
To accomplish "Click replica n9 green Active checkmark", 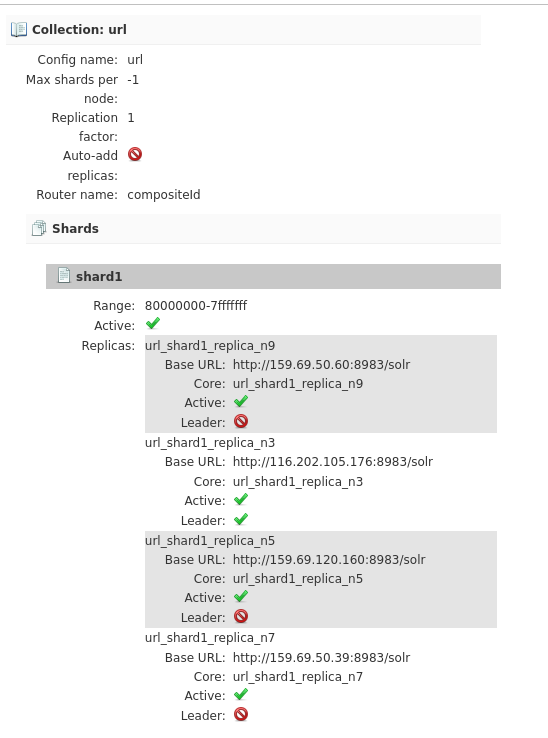I will click(241, 401).
